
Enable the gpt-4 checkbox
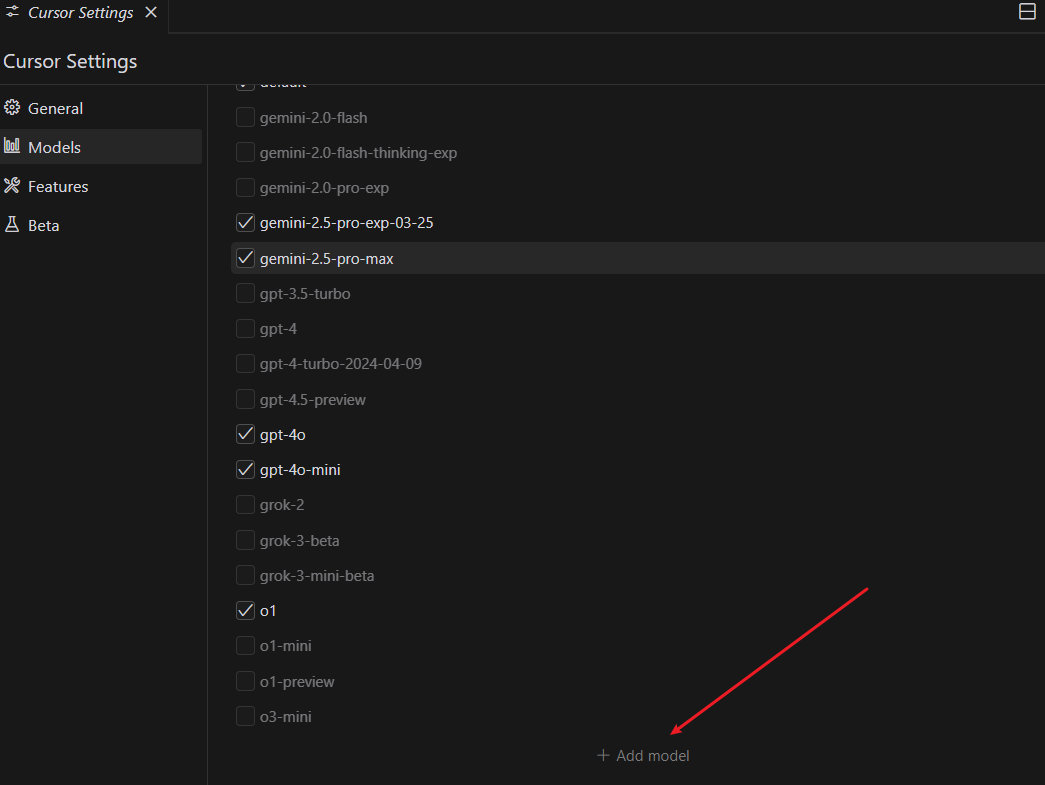pyautogui.click(x=245, y=329)
